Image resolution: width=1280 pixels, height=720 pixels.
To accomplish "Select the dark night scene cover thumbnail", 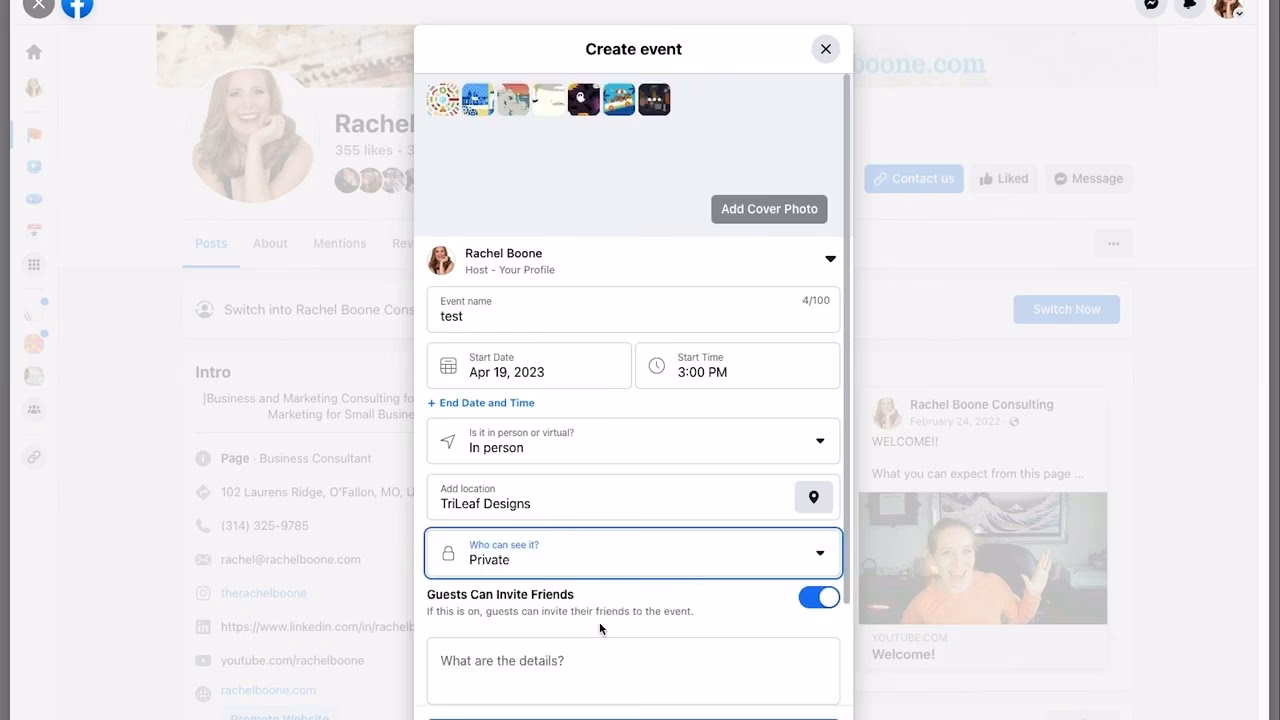I will [654, 99].
